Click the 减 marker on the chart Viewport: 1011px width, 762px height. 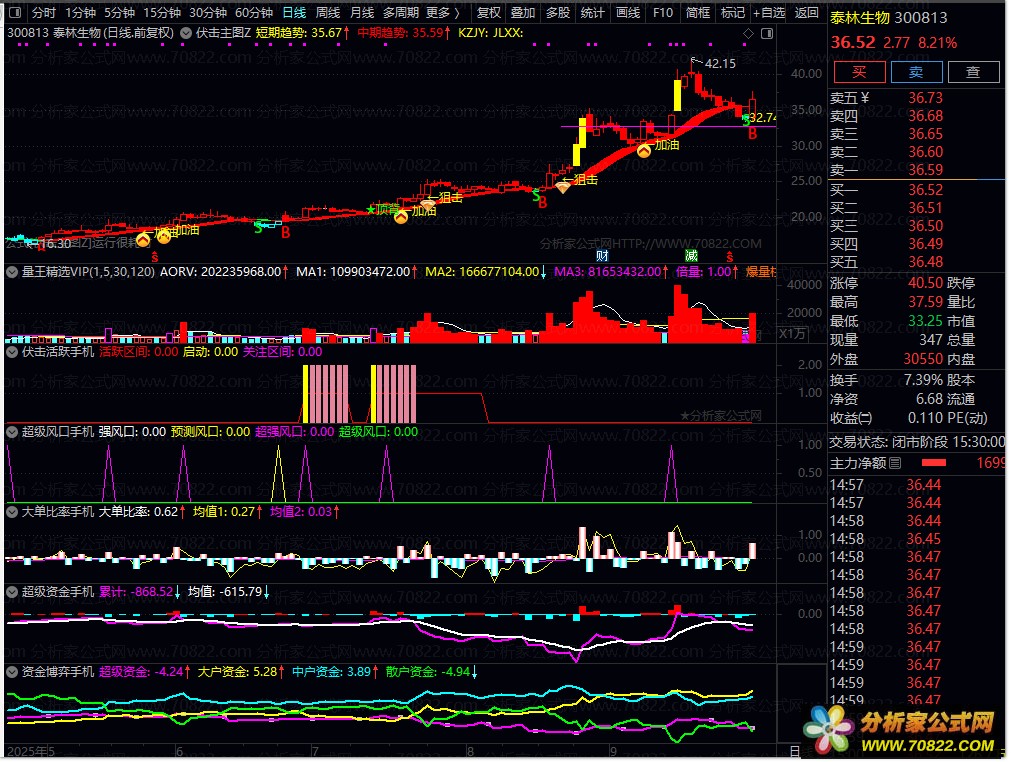click(691, 256)
